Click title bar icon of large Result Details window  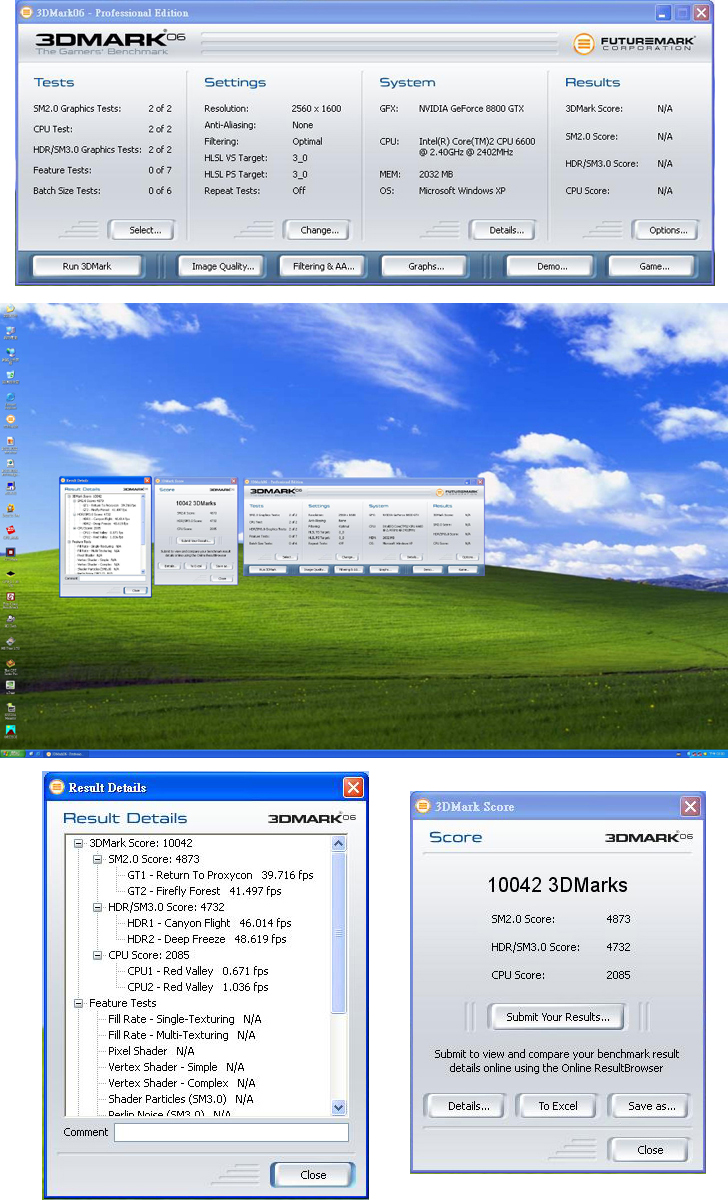click(x=56, y=787)
